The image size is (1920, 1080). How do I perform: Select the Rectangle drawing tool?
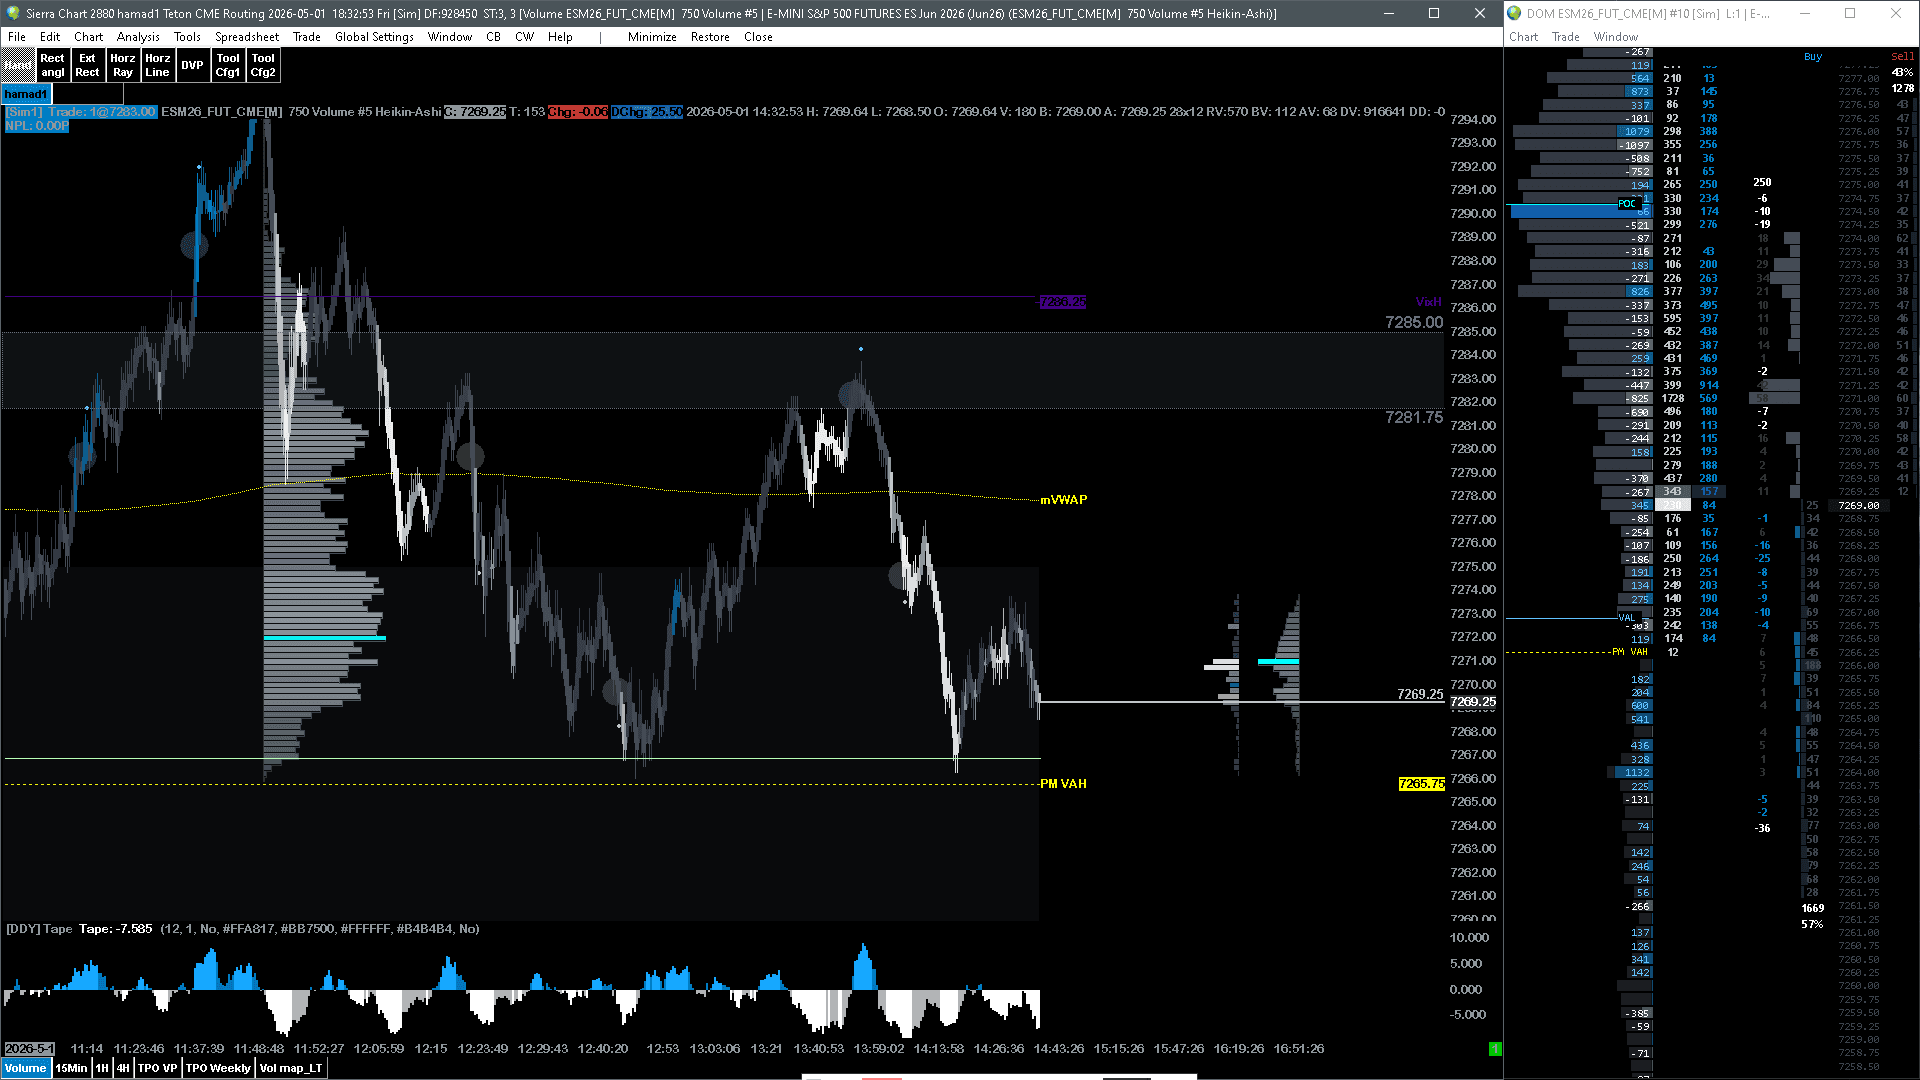pos(52,65)
